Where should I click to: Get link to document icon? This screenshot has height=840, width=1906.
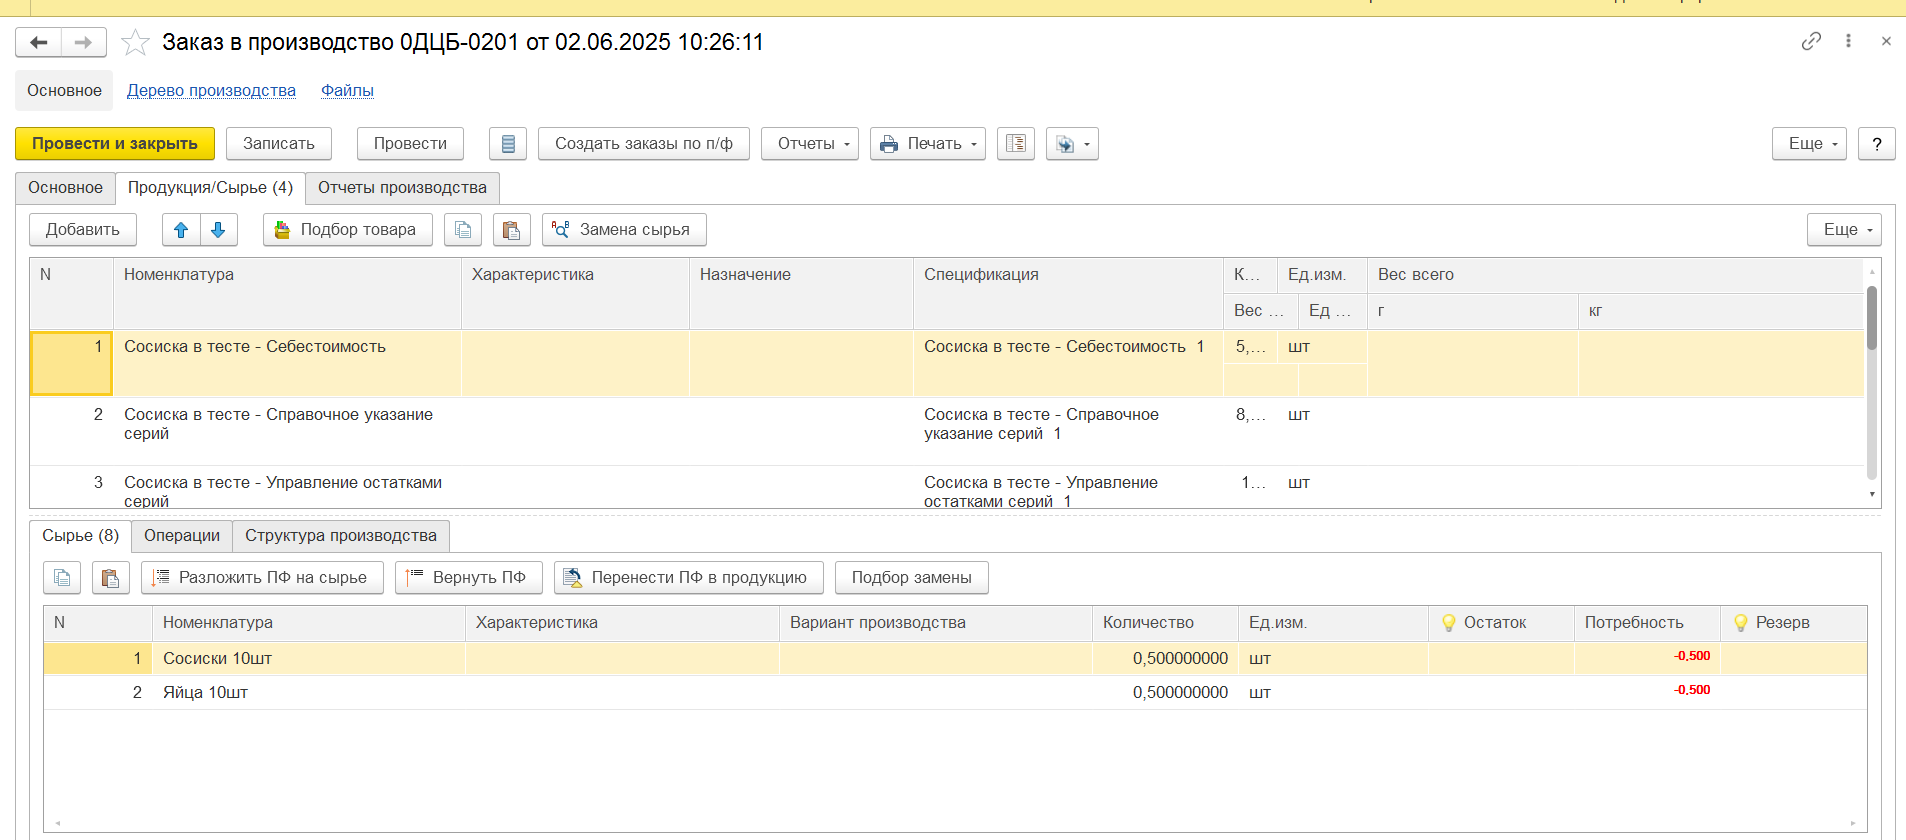pos(1811,41)
